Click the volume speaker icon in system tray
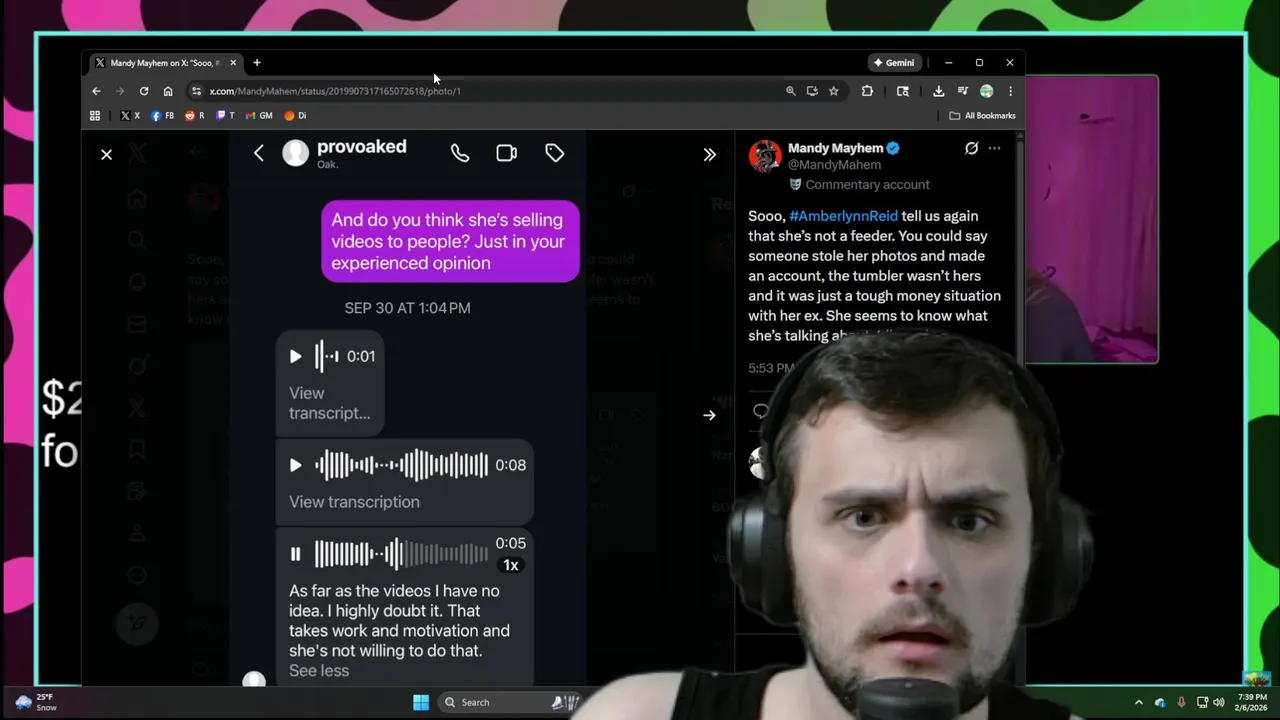1280x720 pixels. click(x=1218, y=702)
